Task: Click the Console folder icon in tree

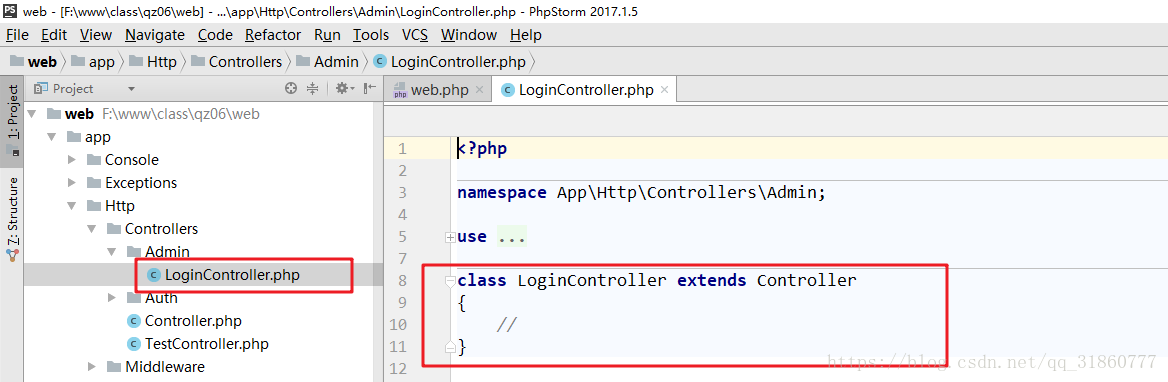Action: 94,160
